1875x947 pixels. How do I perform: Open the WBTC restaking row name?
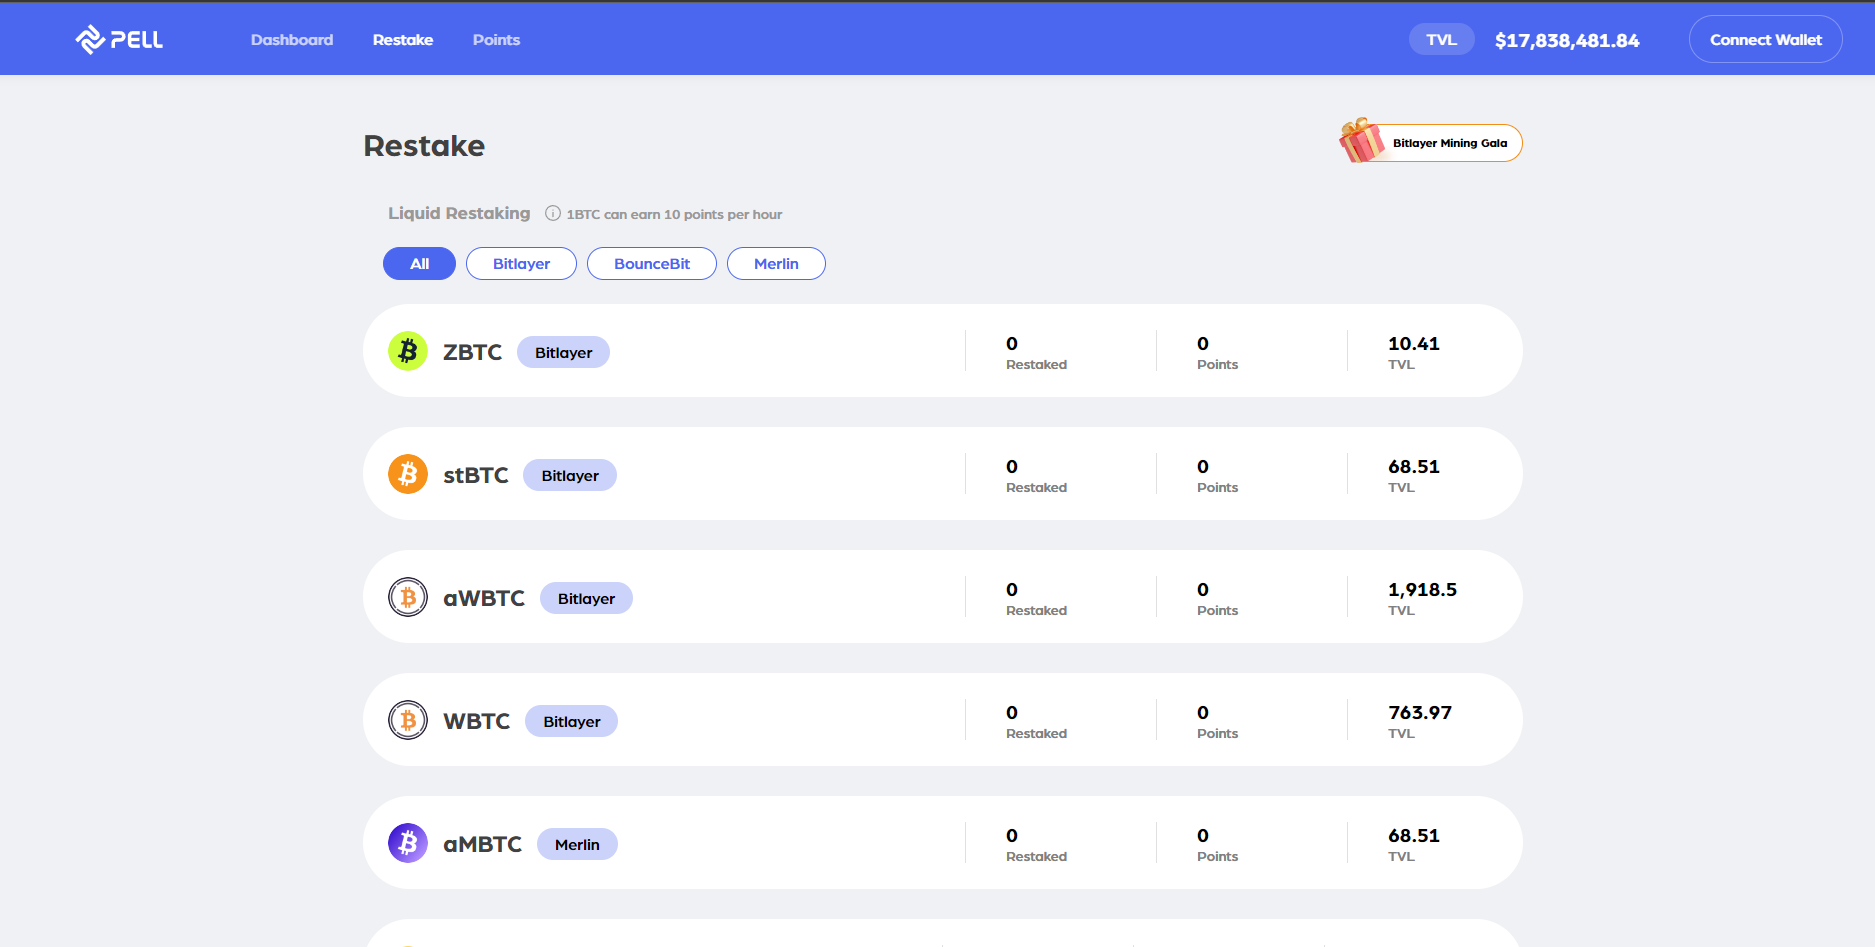click(477, 721)
